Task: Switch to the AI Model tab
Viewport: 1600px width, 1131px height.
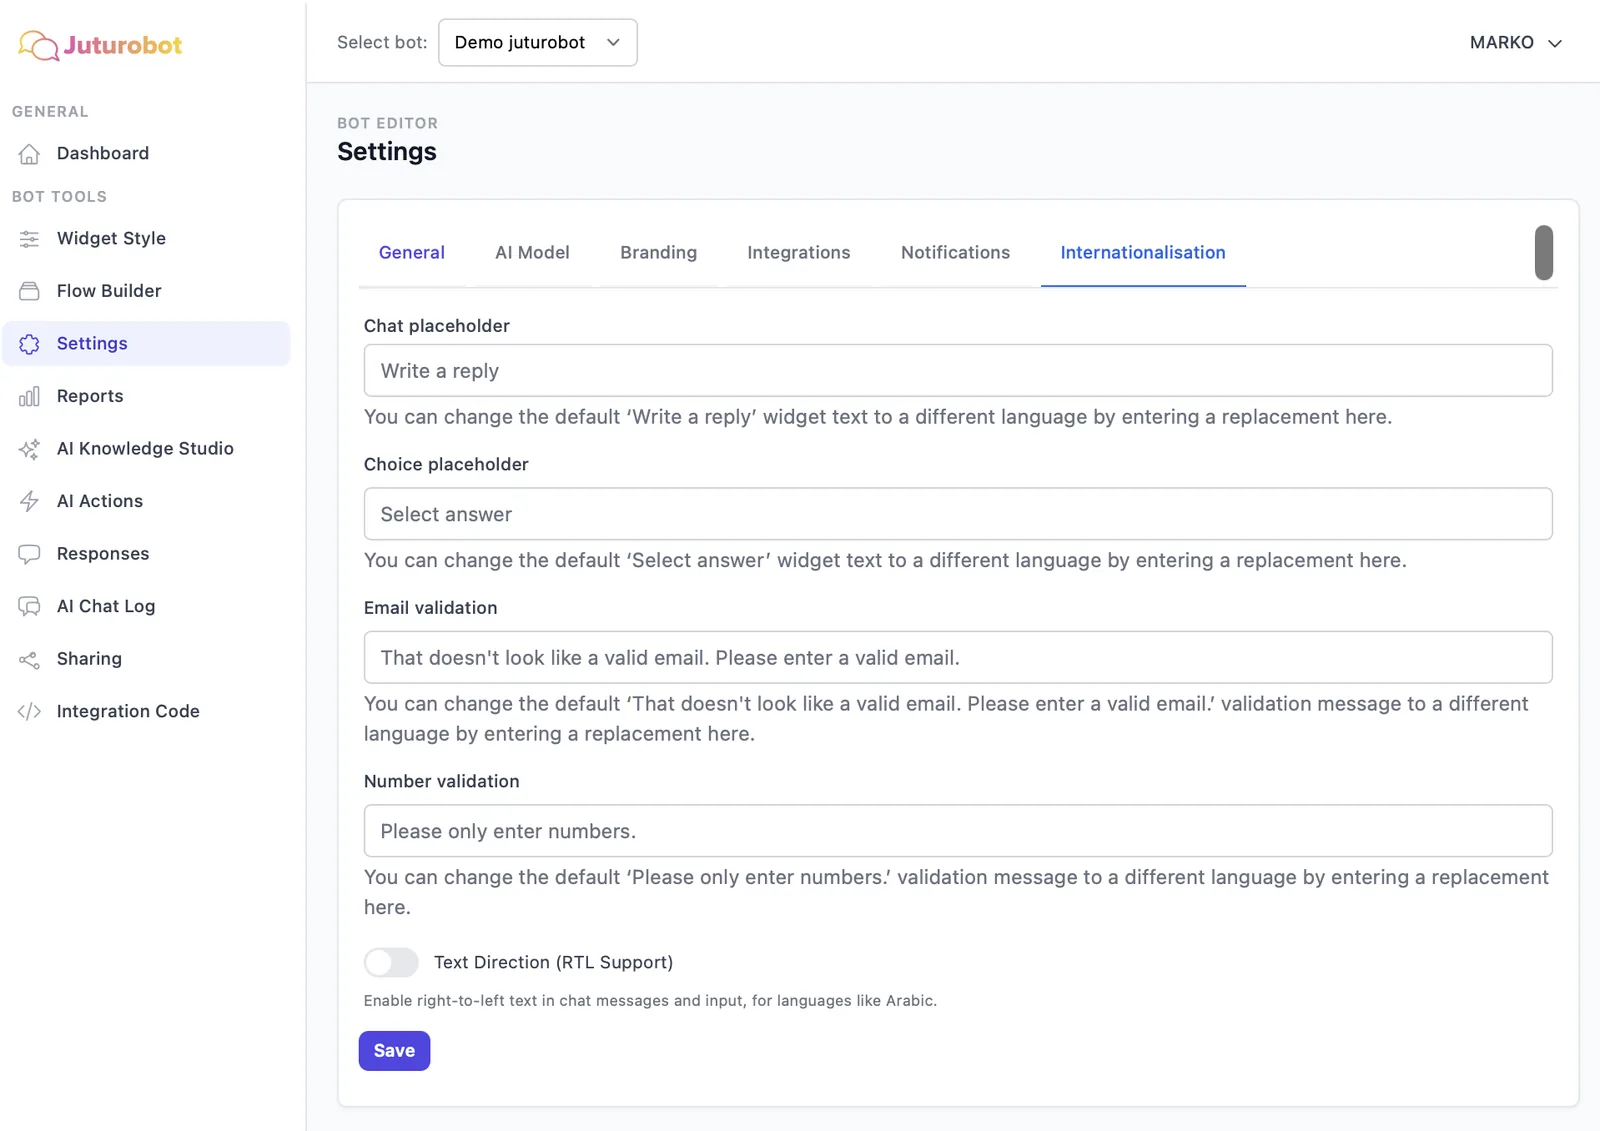Action: 532,252
